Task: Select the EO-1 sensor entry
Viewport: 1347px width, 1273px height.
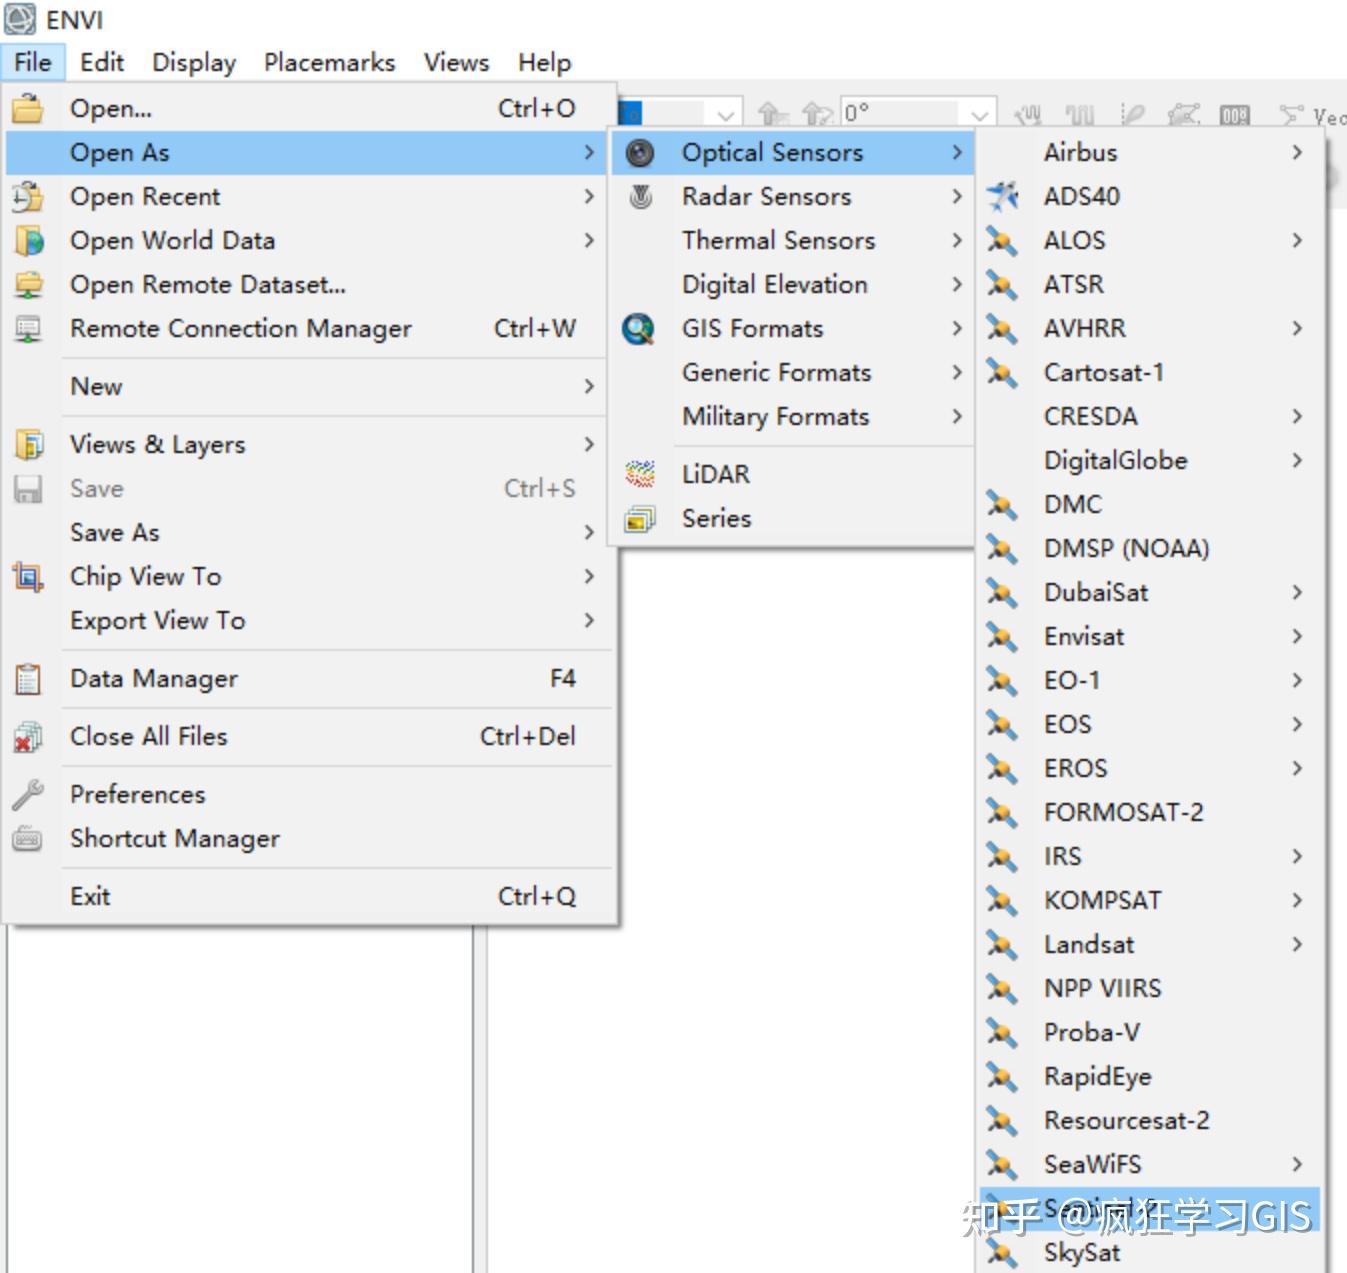Action: (x=1151, y=680)
